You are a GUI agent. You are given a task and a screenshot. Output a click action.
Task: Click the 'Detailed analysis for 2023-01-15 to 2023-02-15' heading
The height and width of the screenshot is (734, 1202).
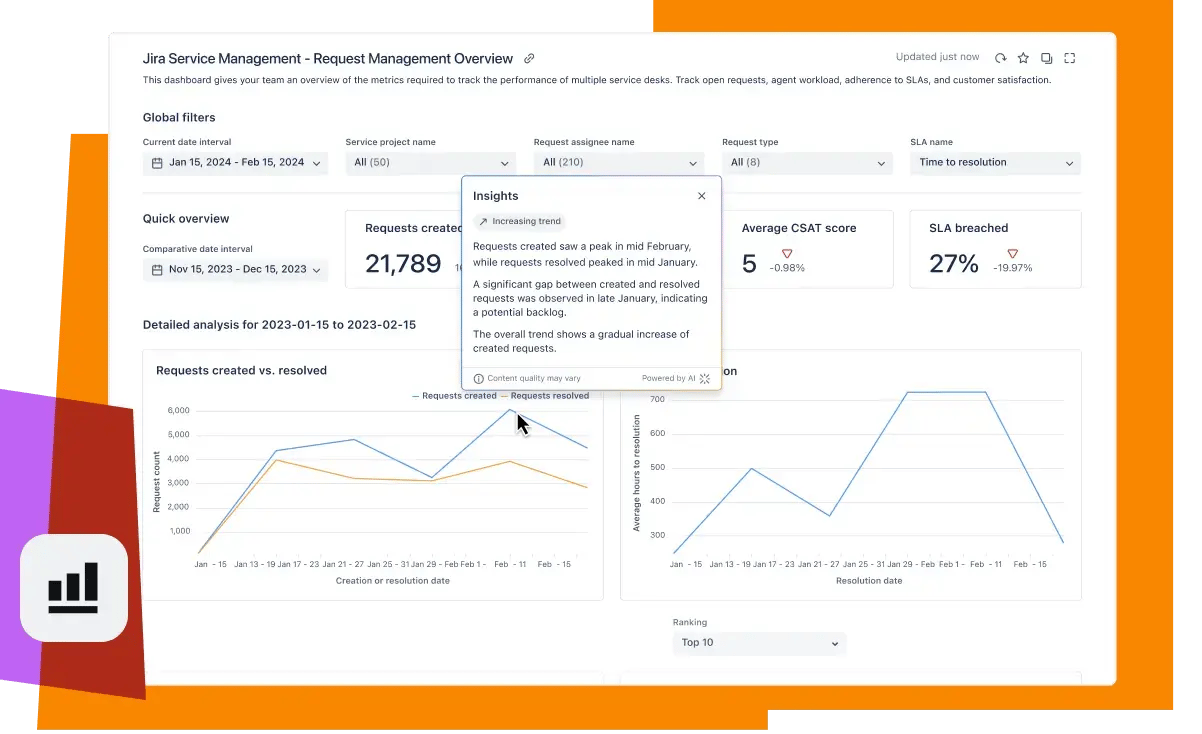[x=279, y=325]
